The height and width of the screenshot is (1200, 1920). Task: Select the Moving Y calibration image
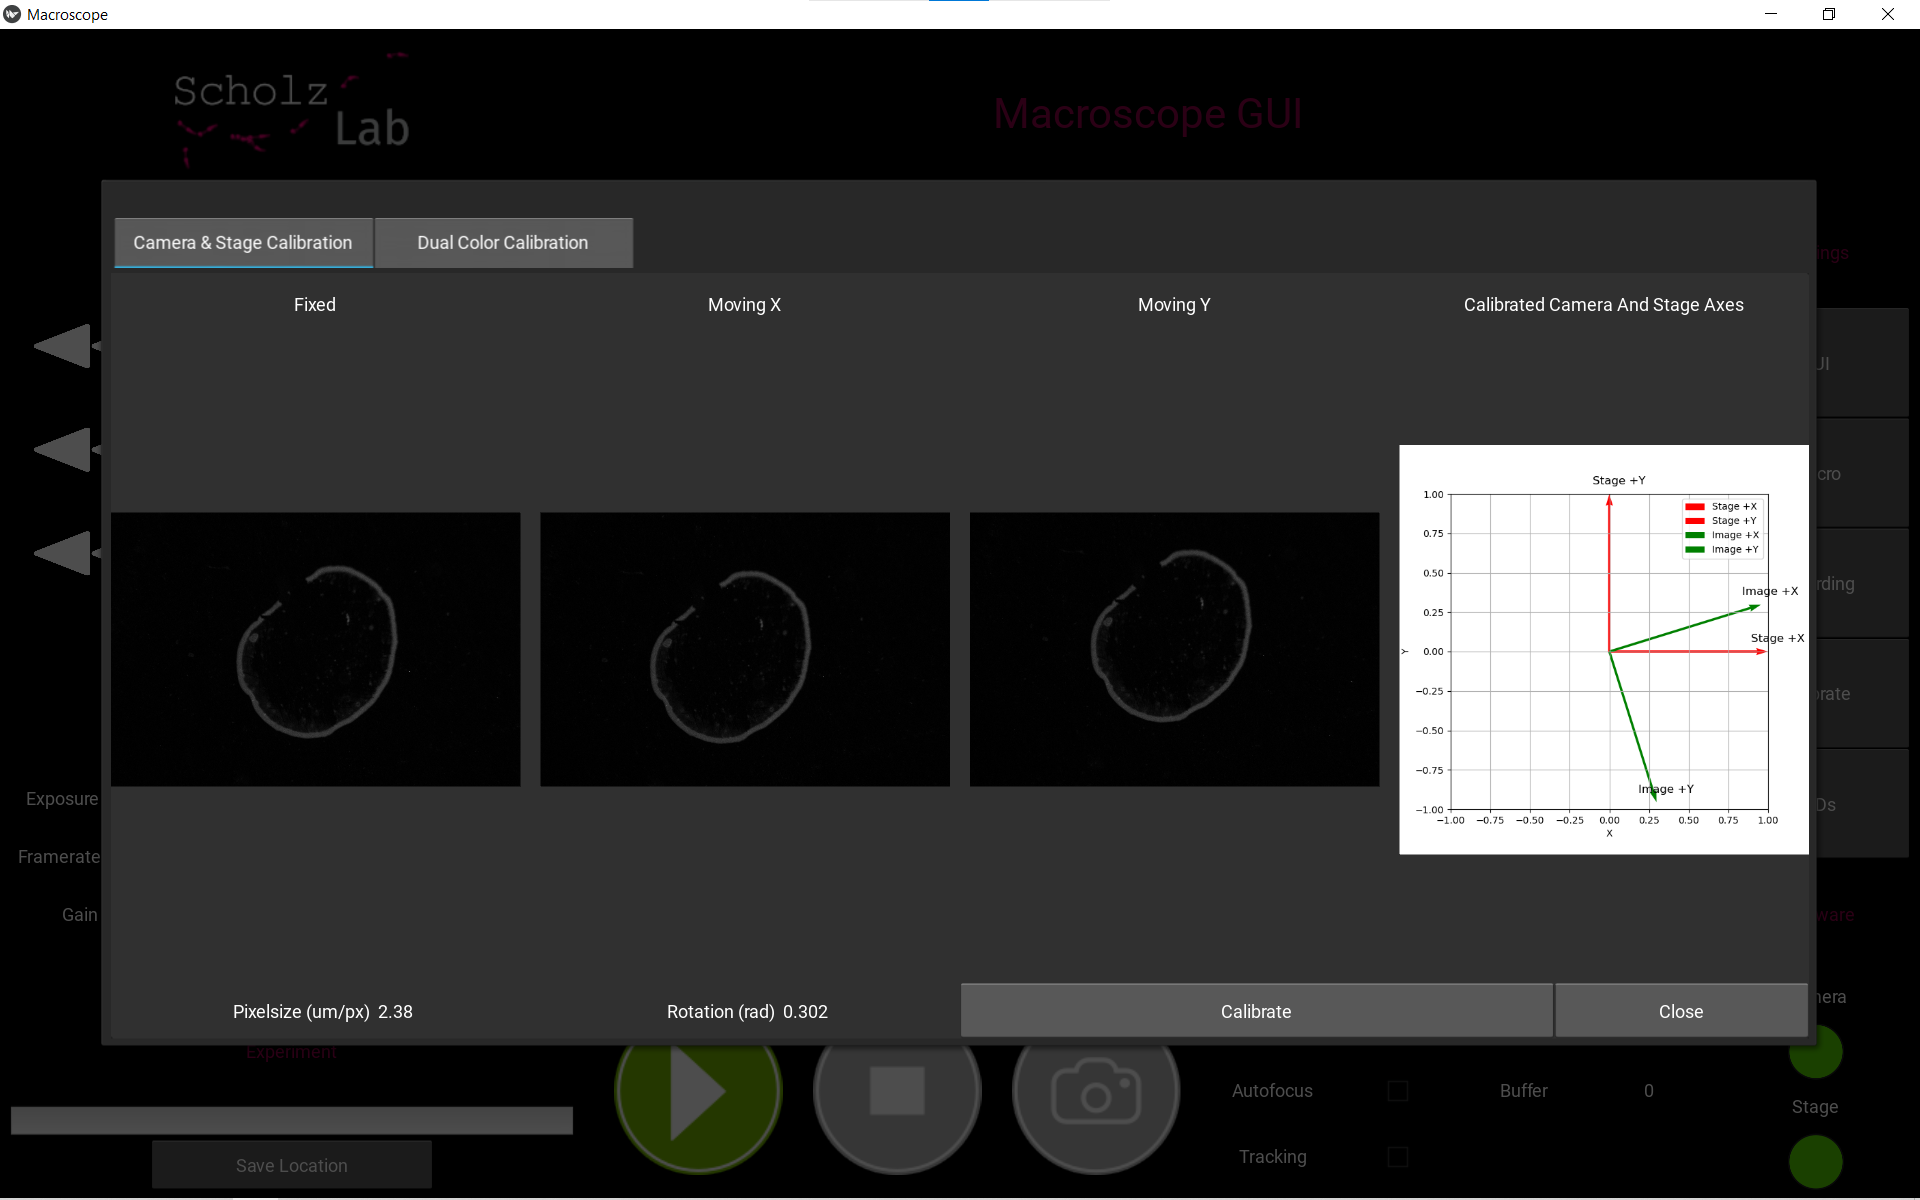pos(1174,649)
